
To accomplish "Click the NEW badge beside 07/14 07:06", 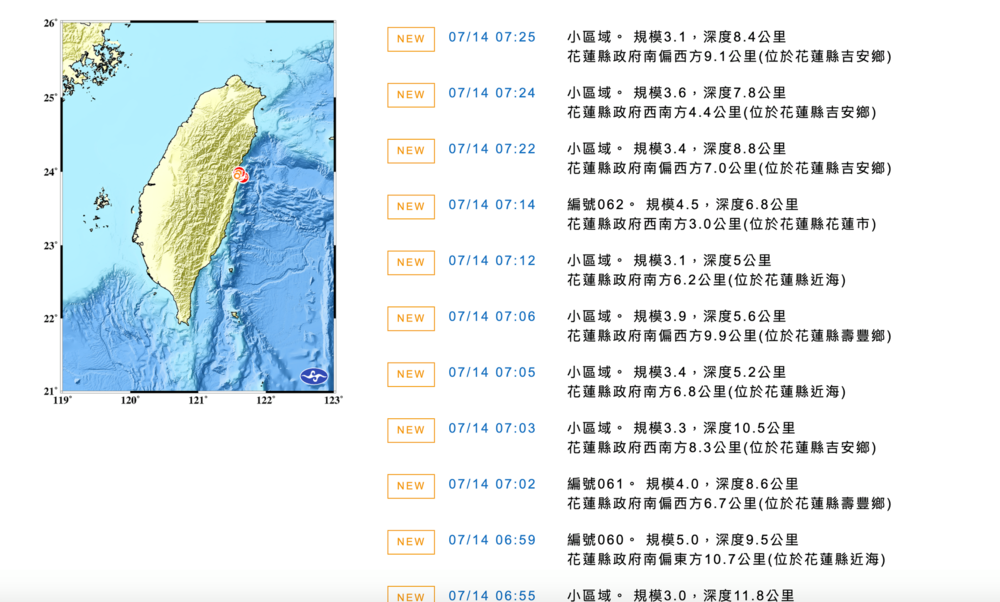I will click(x=410, y=317).
